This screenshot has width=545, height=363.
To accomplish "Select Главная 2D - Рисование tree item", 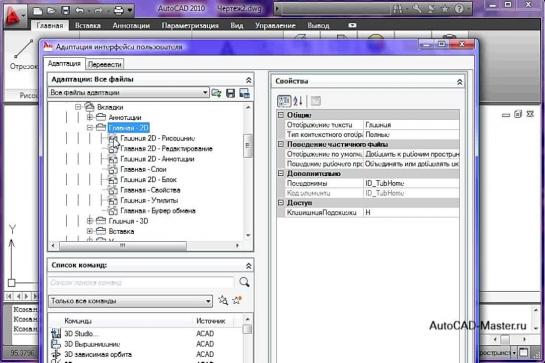I will tap(157, 138).
